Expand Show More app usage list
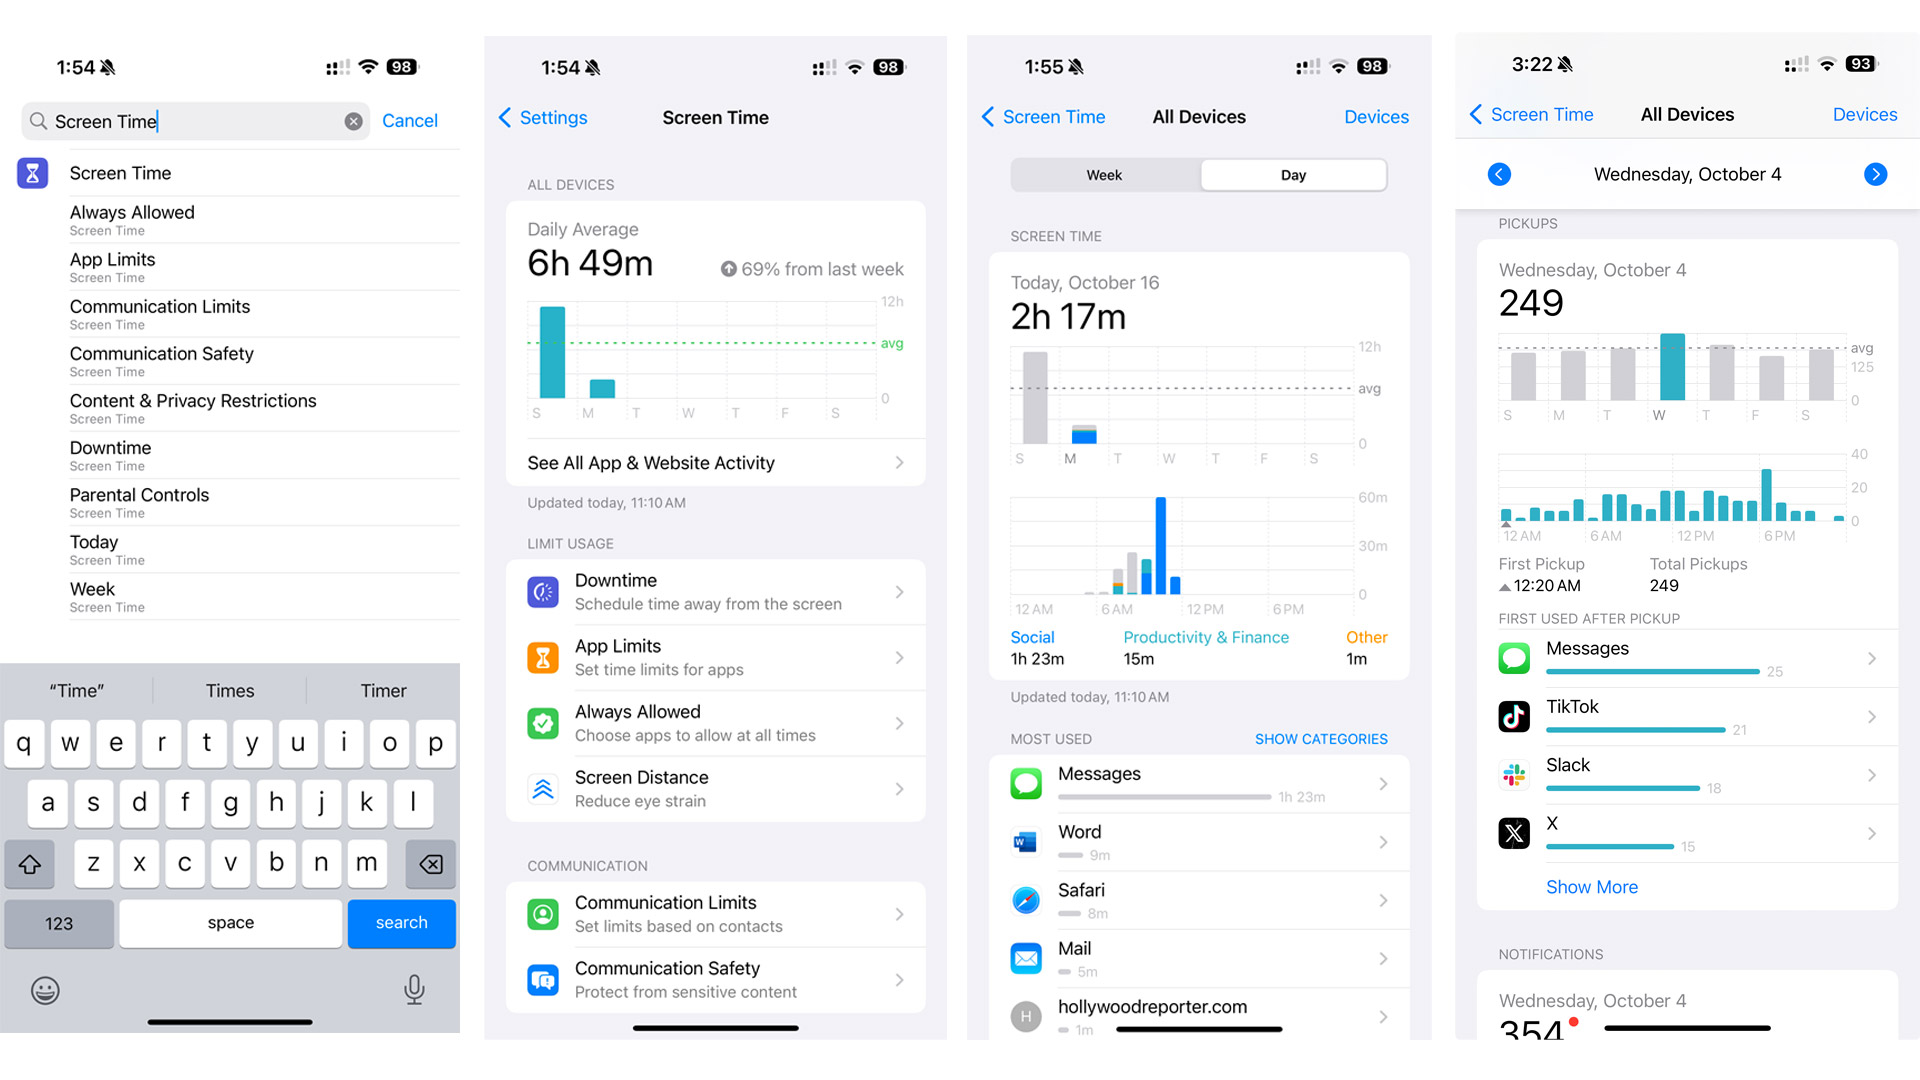1920x1080 pixels. 1592,886
